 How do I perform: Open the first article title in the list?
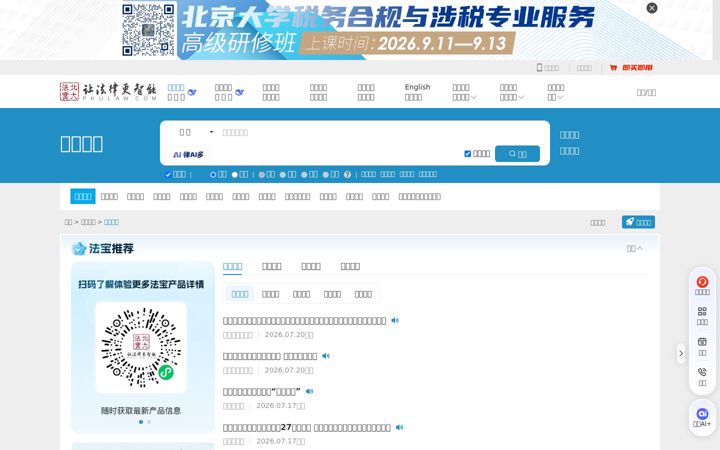click(304, 321)
